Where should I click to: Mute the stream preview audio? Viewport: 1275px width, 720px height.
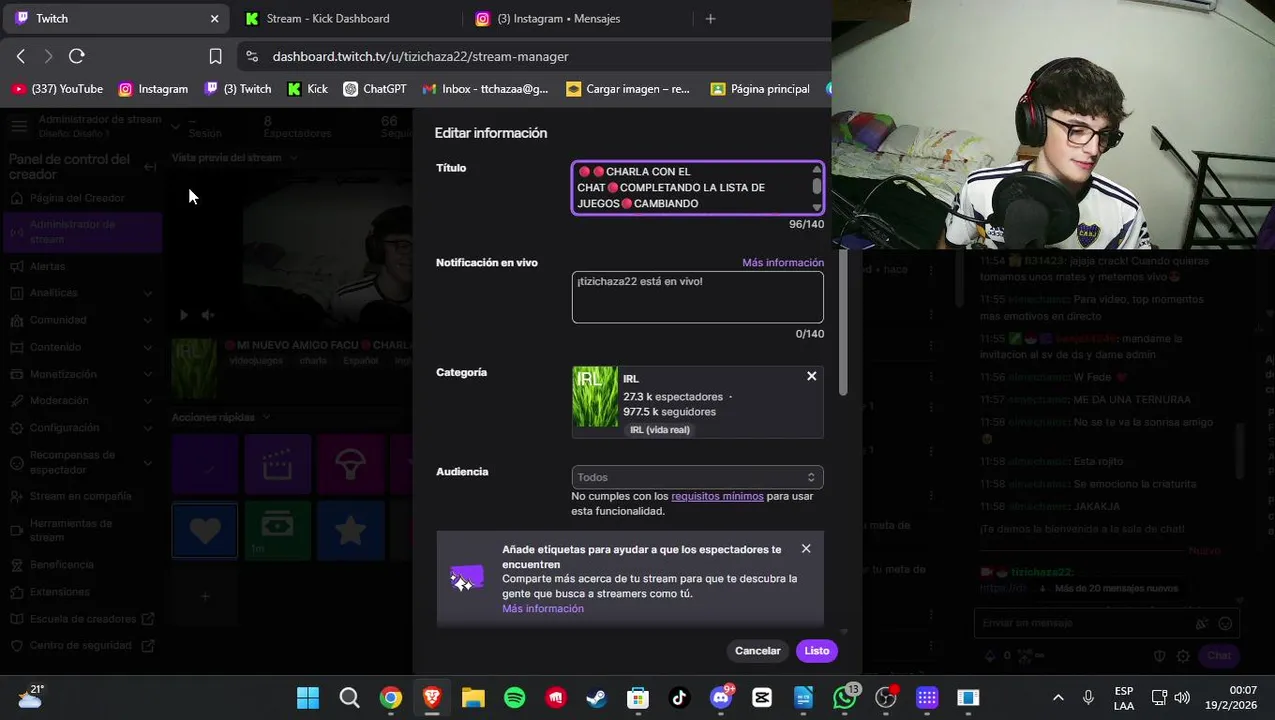point(208,315)
